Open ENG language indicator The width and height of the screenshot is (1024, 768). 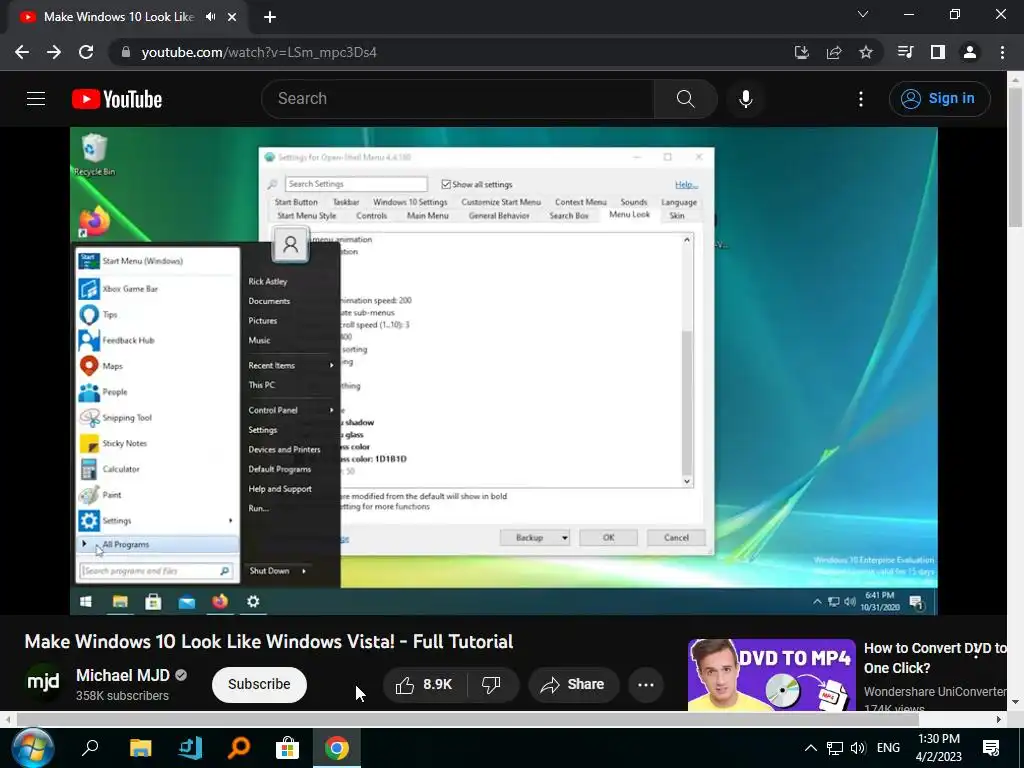888,748
